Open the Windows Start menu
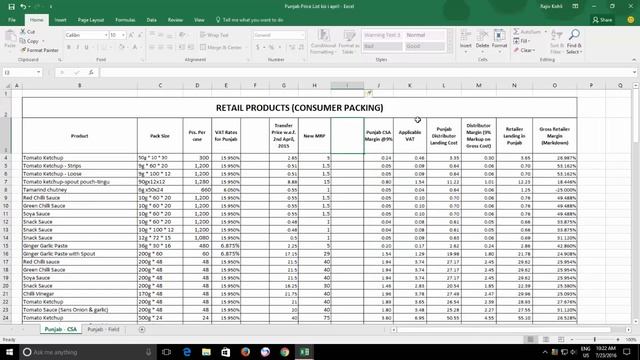 (x=9, y=352)
